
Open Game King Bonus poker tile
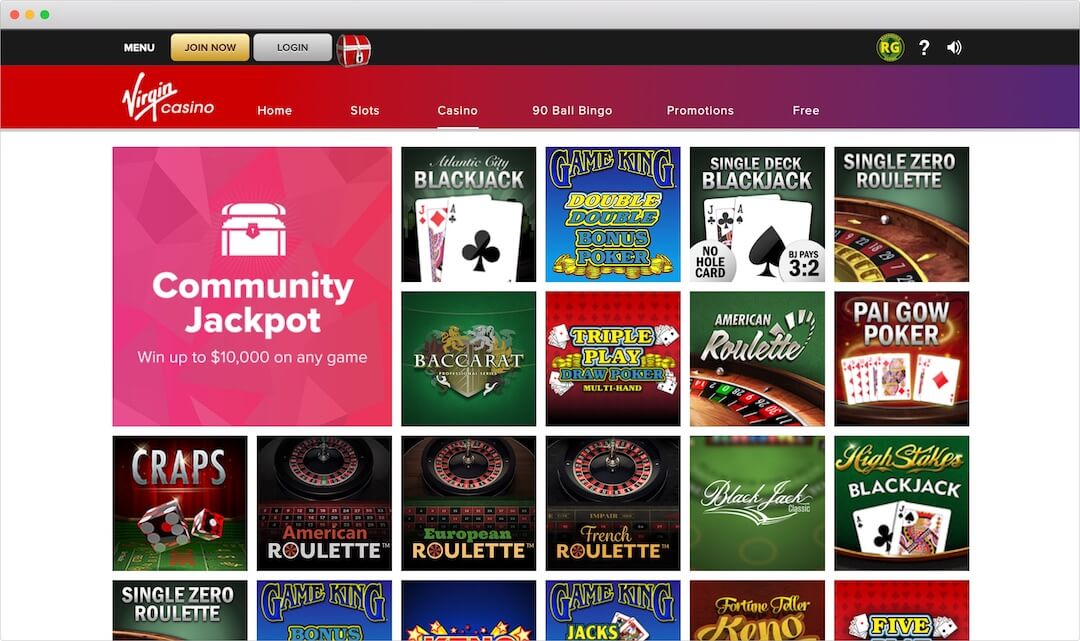point(324,611)
